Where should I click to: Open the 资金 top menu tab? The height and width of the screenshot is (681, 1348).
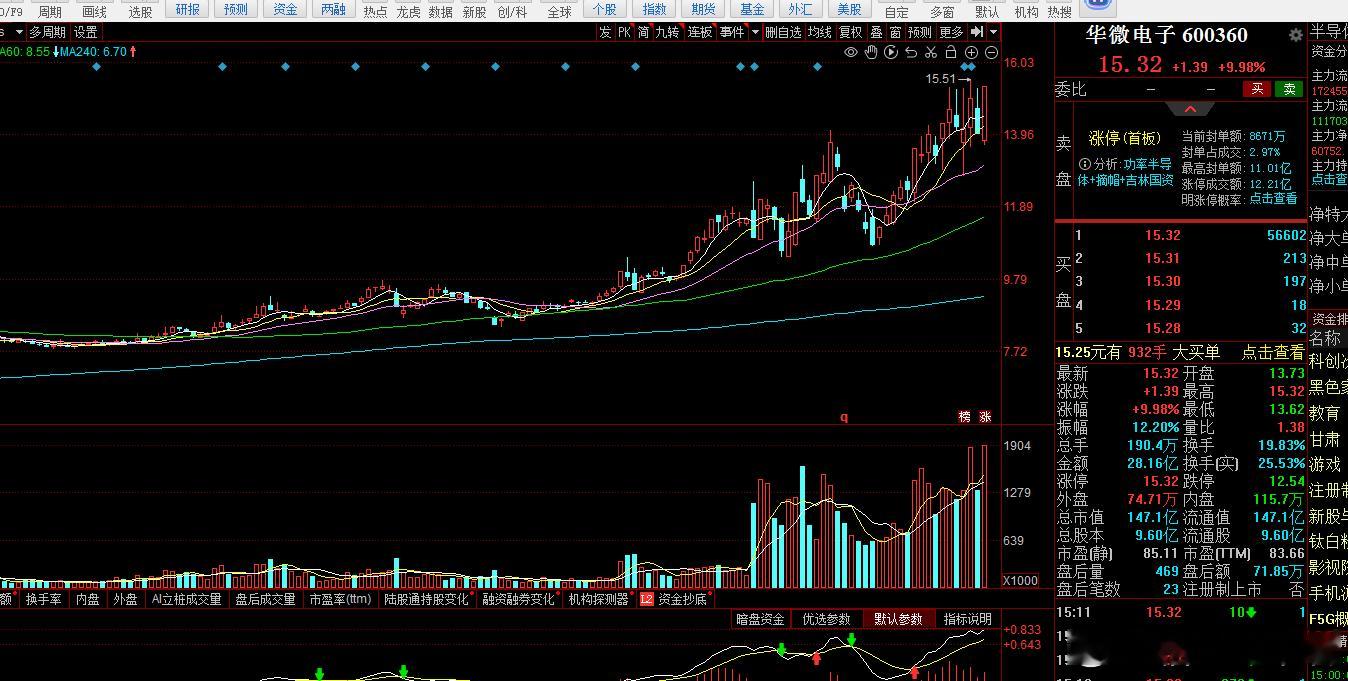286,10
